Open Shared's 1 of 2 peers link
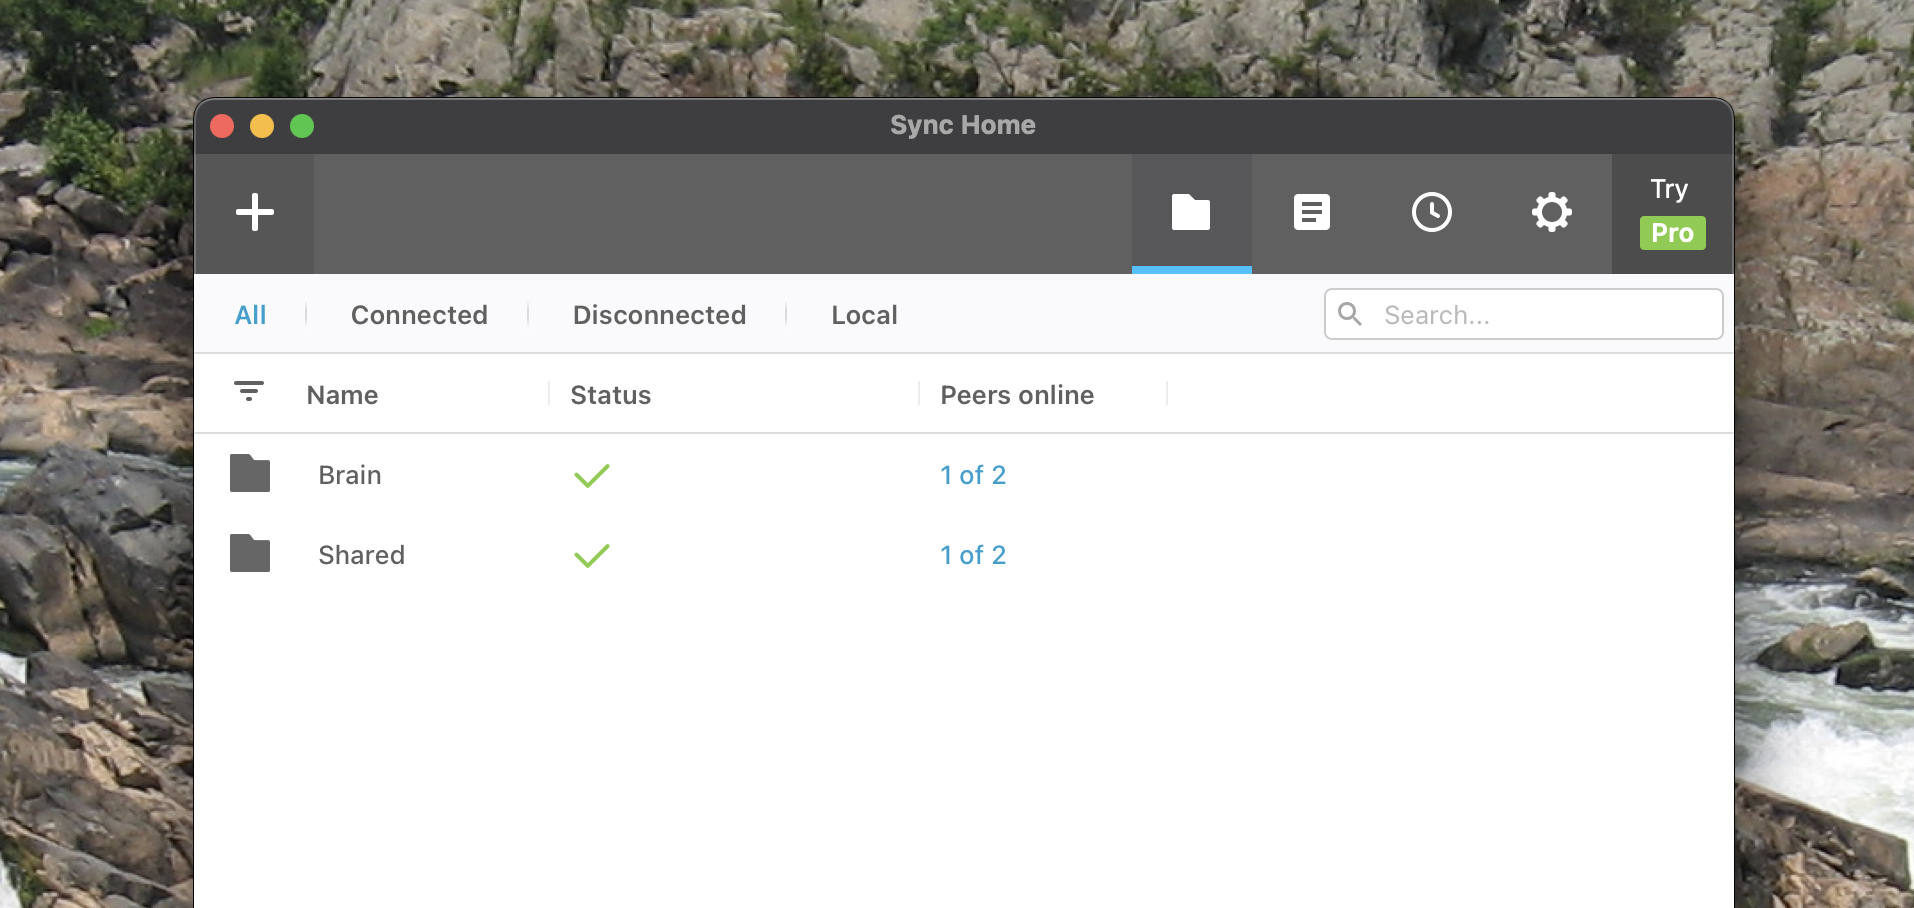The width and height of the screenshot is (1914, 908). [x=973, y=555]
